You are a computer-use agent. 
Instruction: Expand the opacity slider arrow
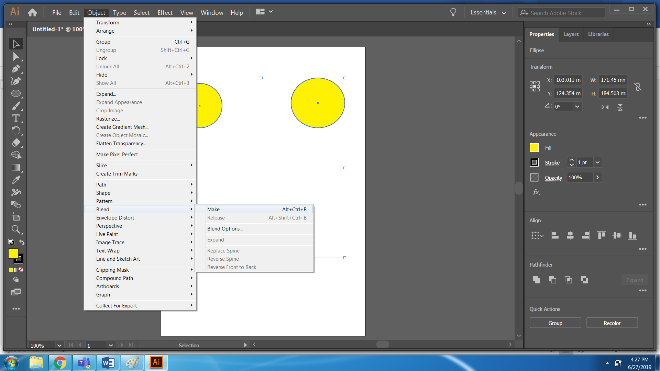pyautogui.click(x=597, y=178)
